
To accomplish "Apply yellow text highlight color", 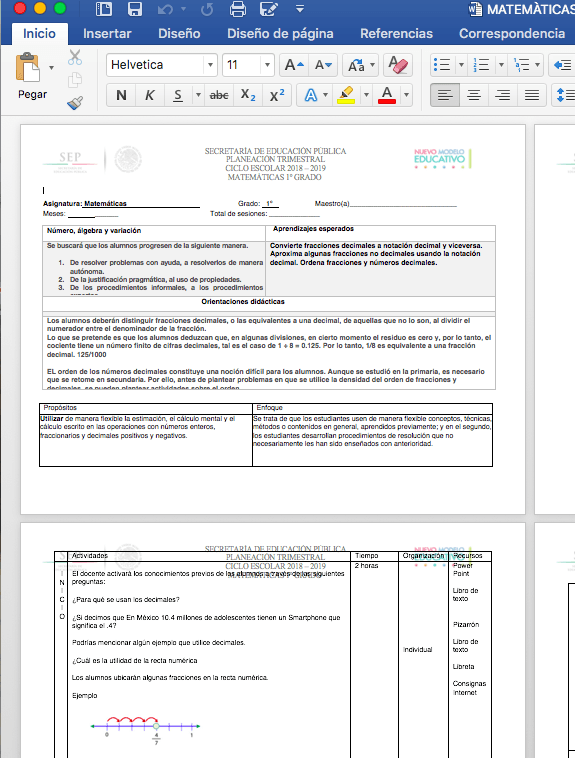I will (346, 95).
